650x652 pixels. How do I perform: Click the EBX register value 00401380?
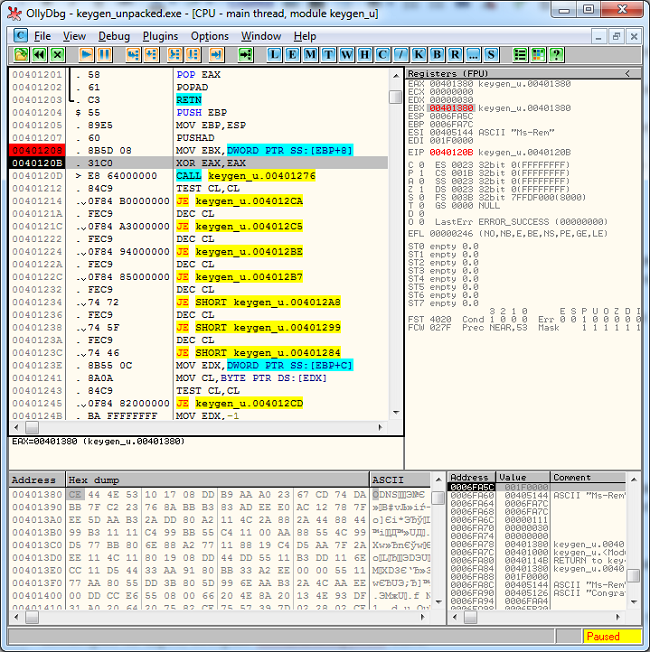point(451,108)
